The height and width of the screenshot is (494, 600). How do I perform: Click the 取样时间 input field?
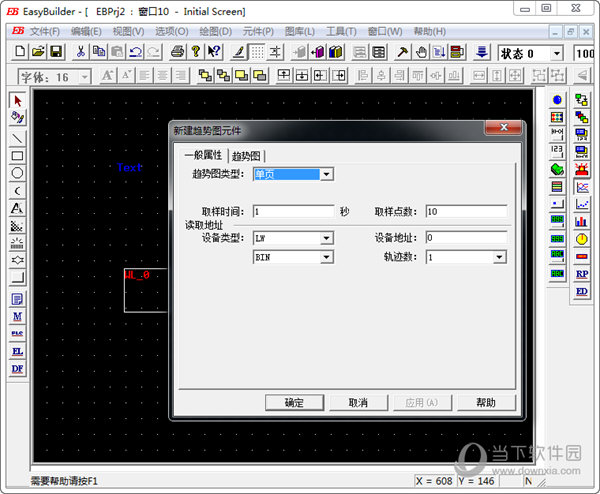coord(293,212)
